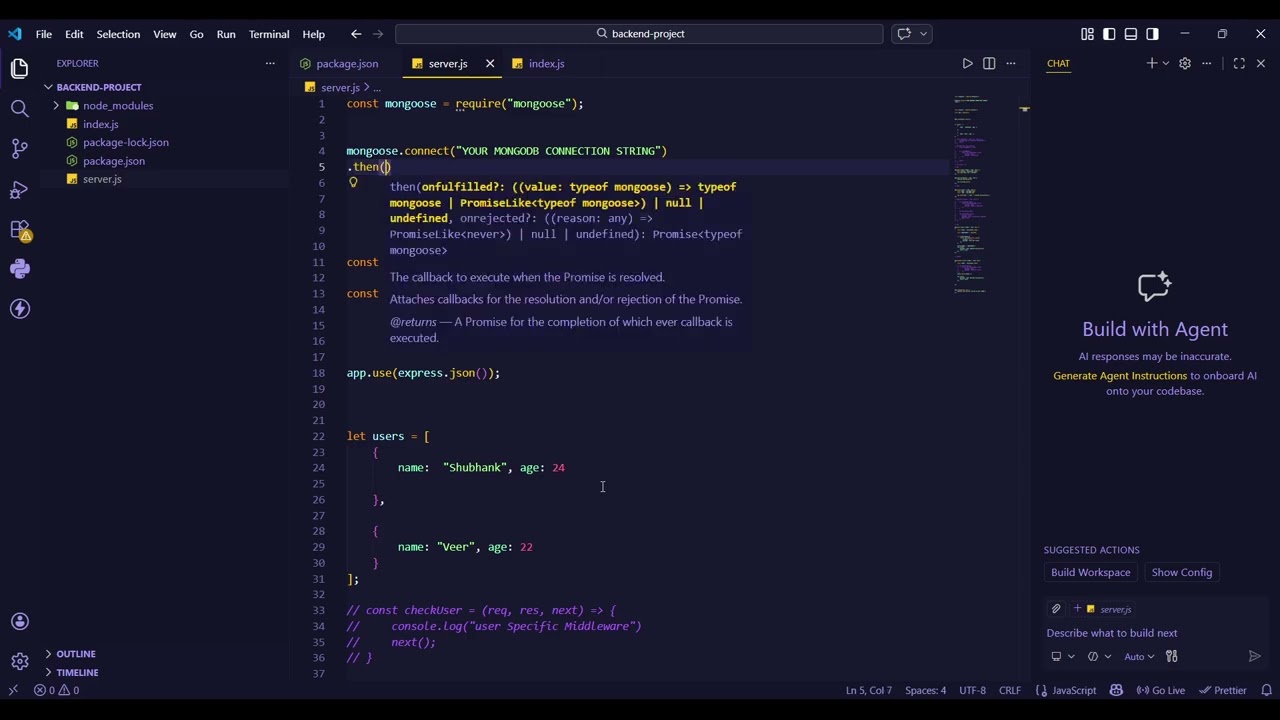Open the Copilot chat dropdown in title bar
1280x720 pixels.
923,34
